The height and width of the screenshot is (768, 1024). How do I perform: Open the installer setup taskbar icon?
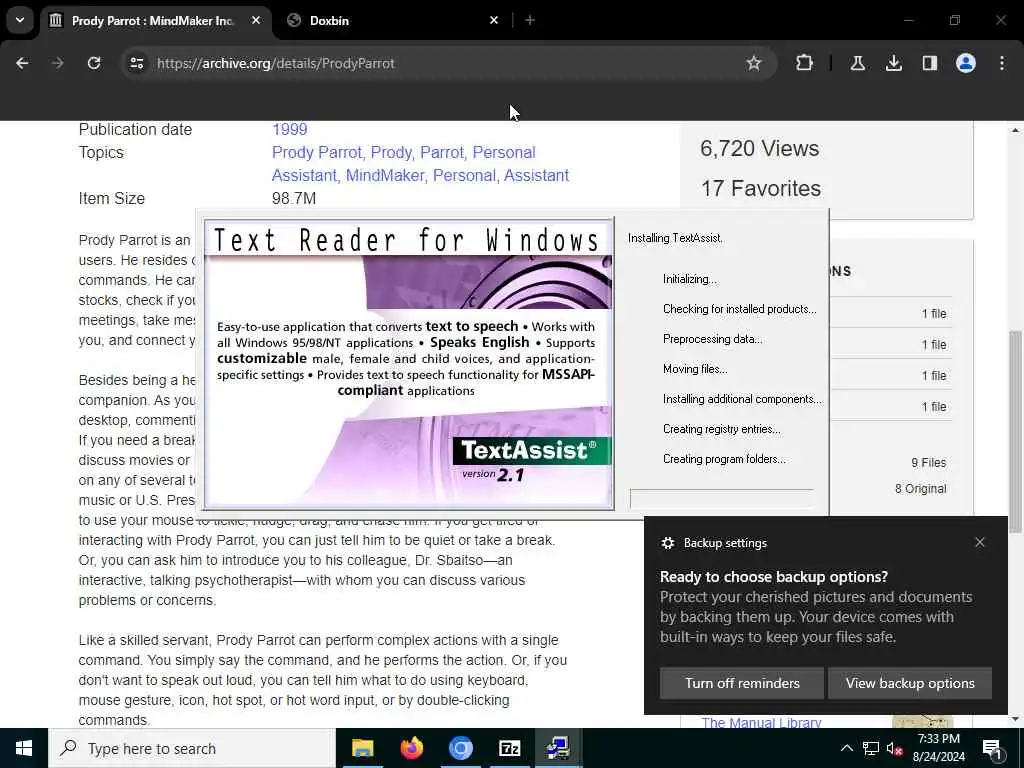(x=558, y=748)
